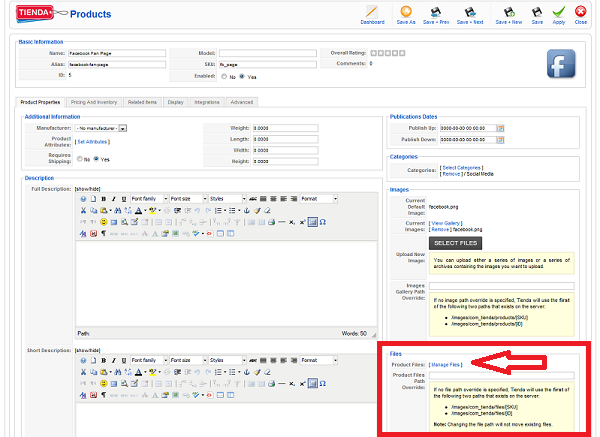Open the Integrations tab

207,102
